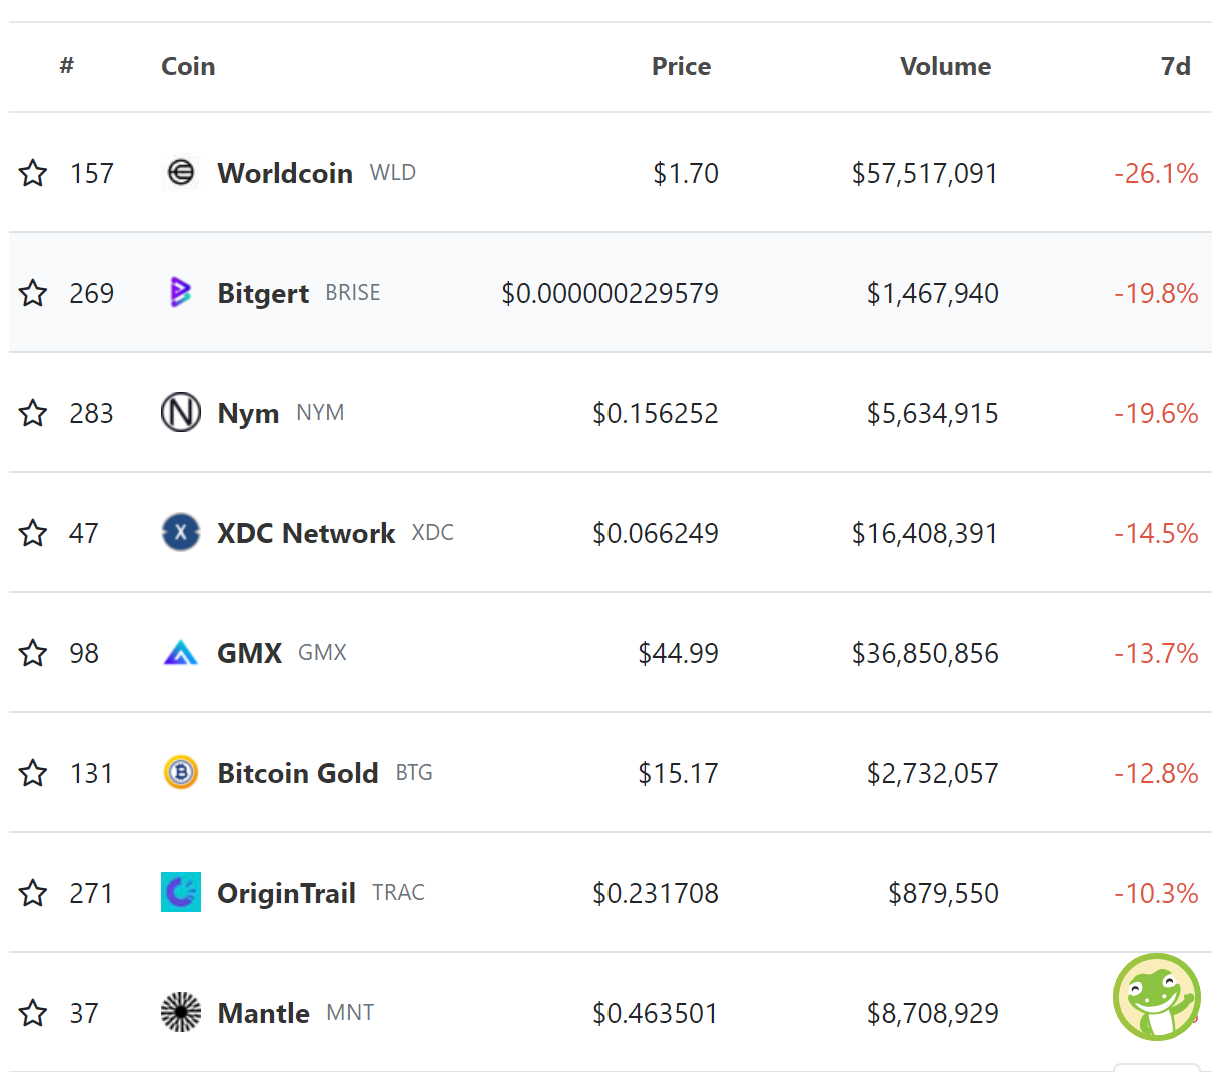Sort by the 7d change header

(1175, 67)
